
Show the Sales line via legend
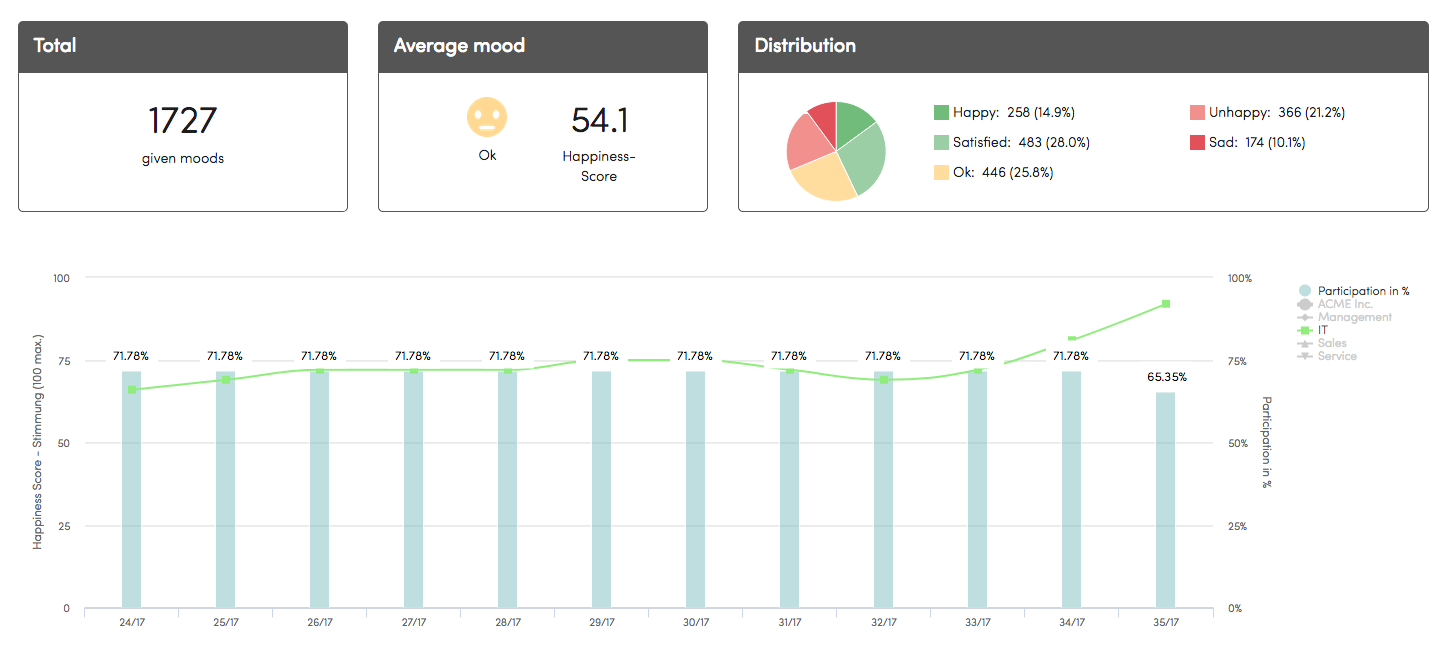tap(1321, 343)
